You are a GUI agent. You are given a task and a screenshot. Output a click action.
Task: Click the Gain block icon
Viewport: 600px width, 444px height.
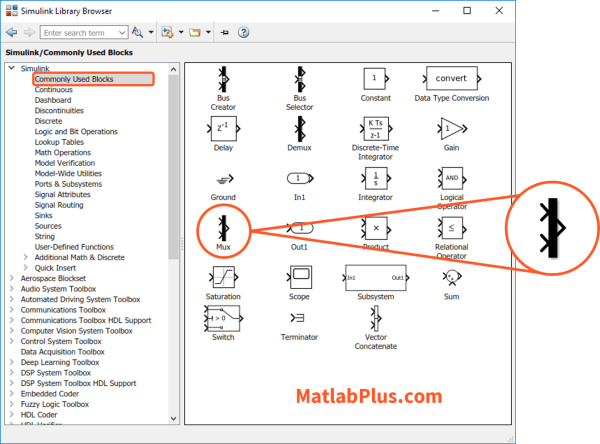tap(451, 127)
